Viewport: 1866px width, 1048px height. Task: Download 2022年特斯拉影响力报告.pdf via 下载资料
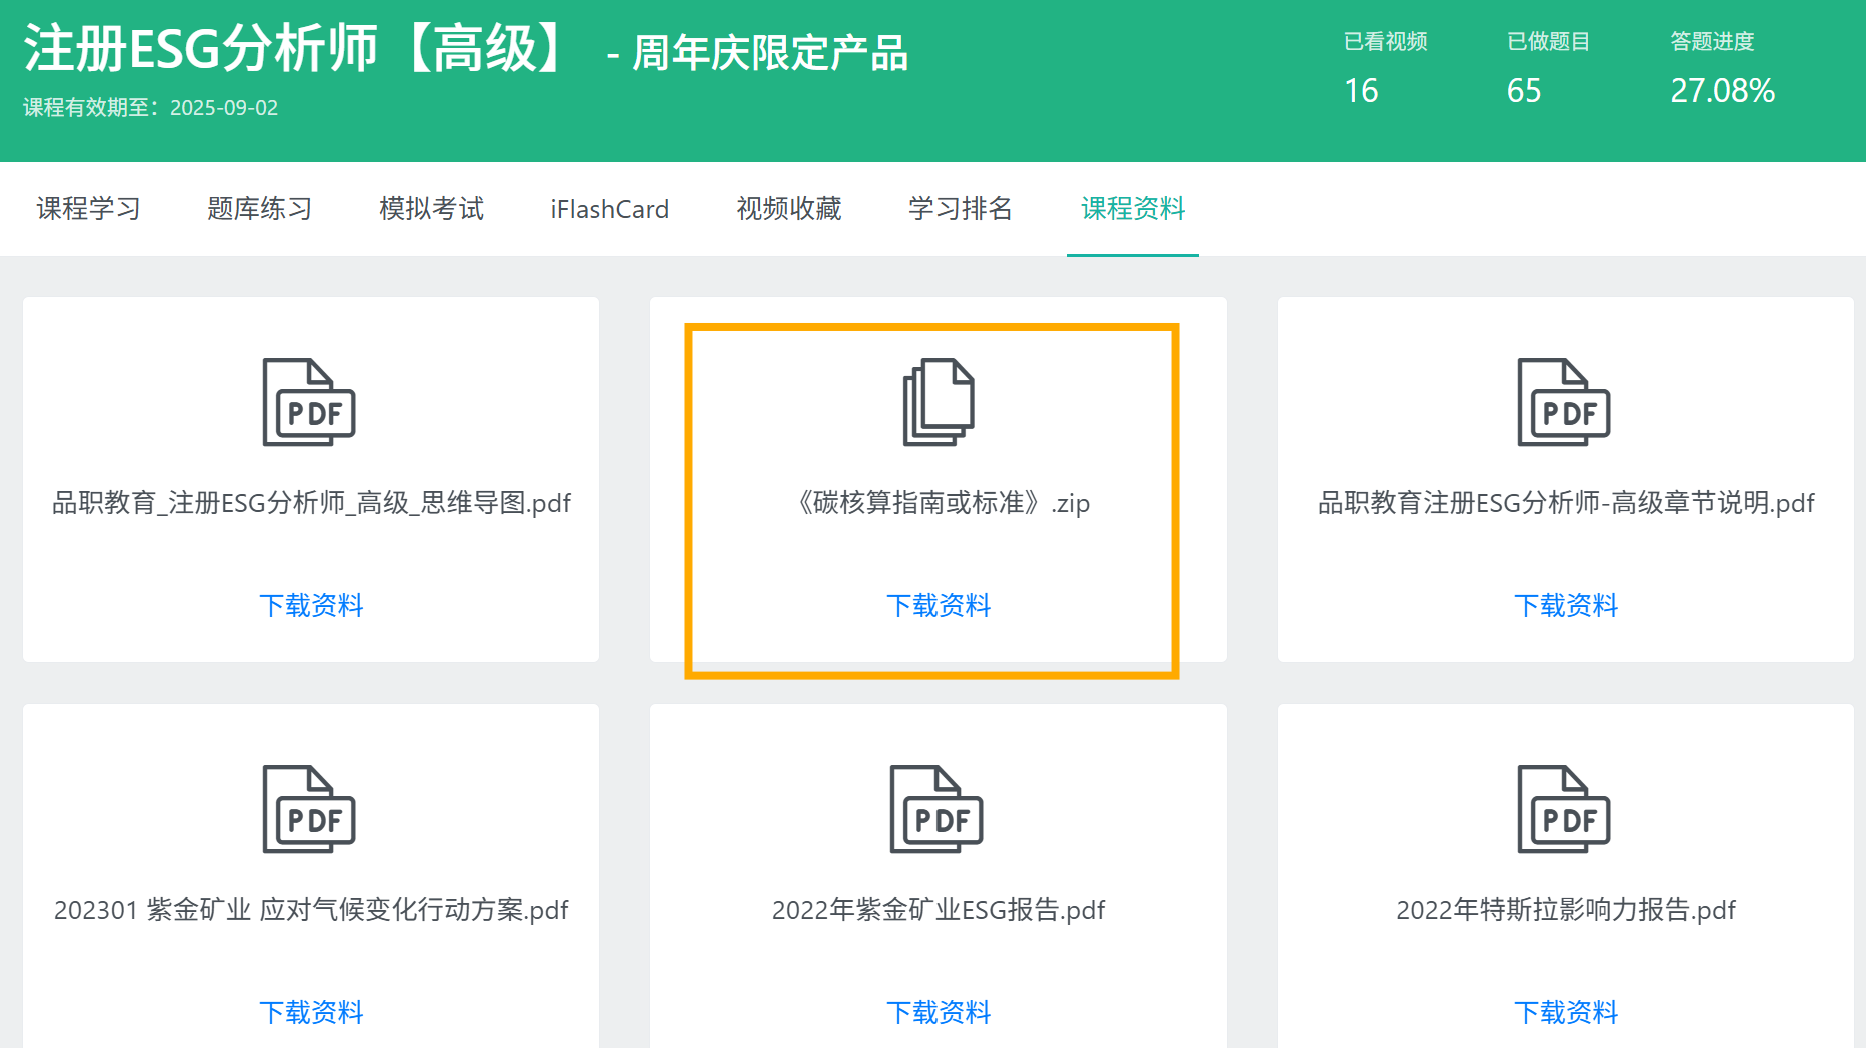(1566, 1012)
